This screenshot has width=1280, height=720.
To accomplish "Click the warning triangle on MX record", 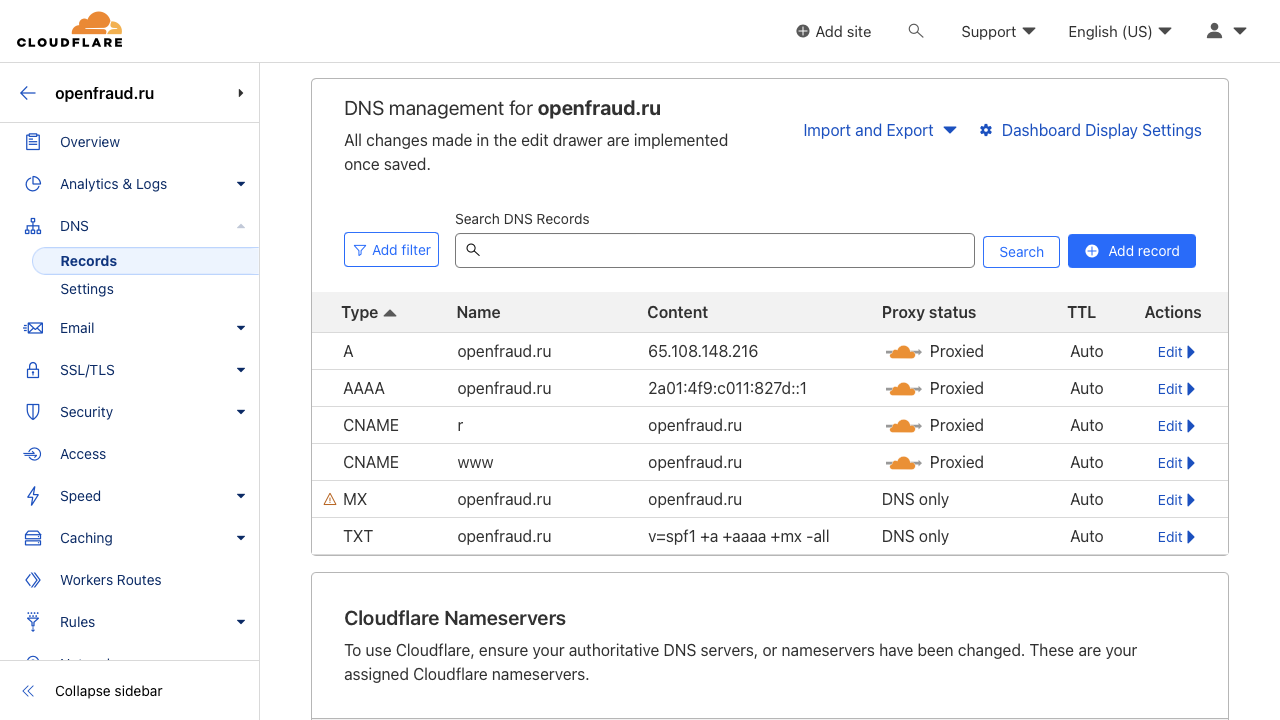I will pyautogui.click(x=330, y=499).
